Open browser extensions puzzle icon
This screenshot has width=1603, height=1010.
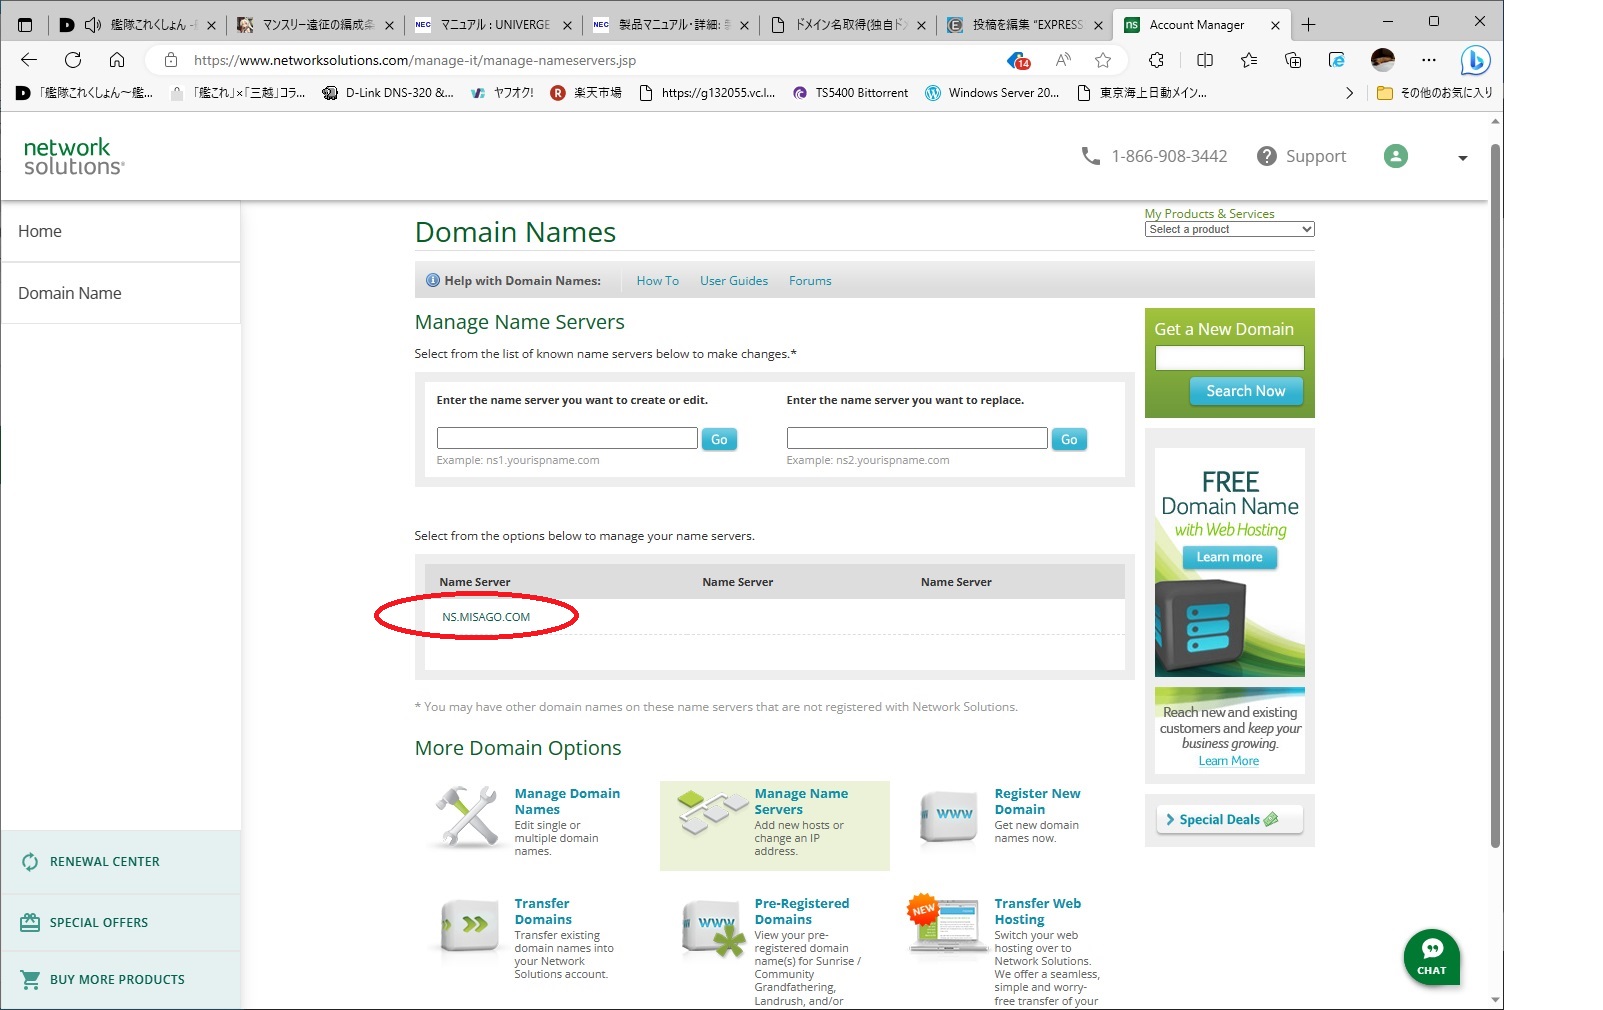1157,60
